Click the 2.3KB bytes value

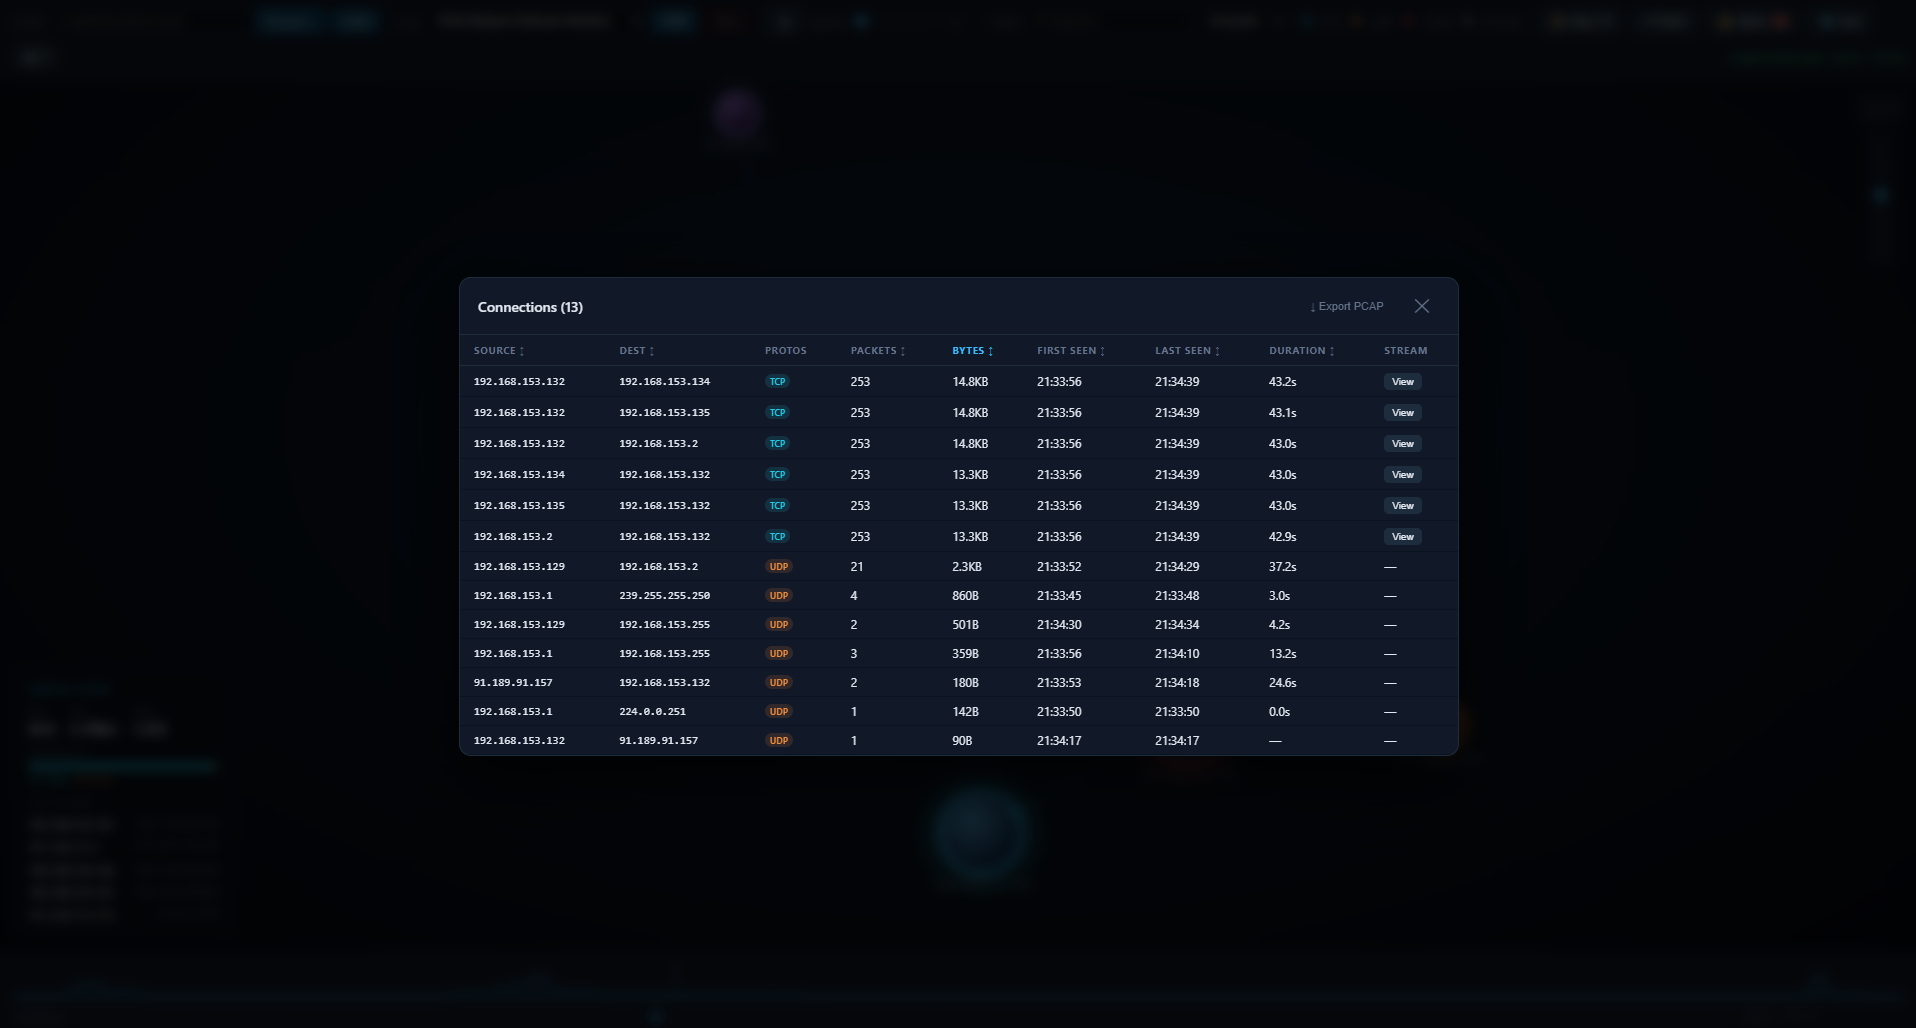966,567
